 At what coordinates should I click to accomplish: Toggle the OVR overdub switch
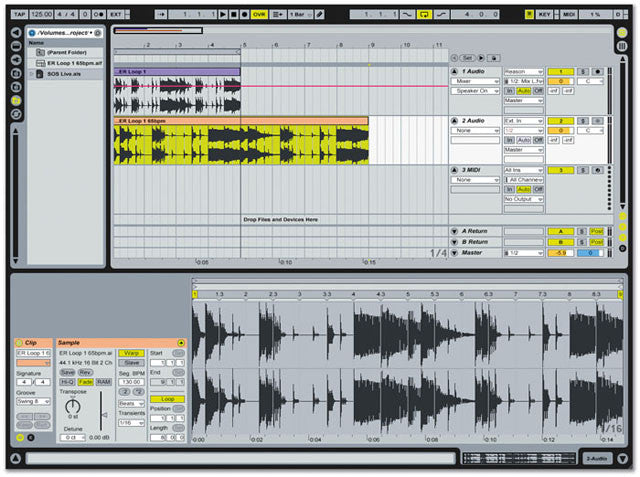click(x=260, y=15)
